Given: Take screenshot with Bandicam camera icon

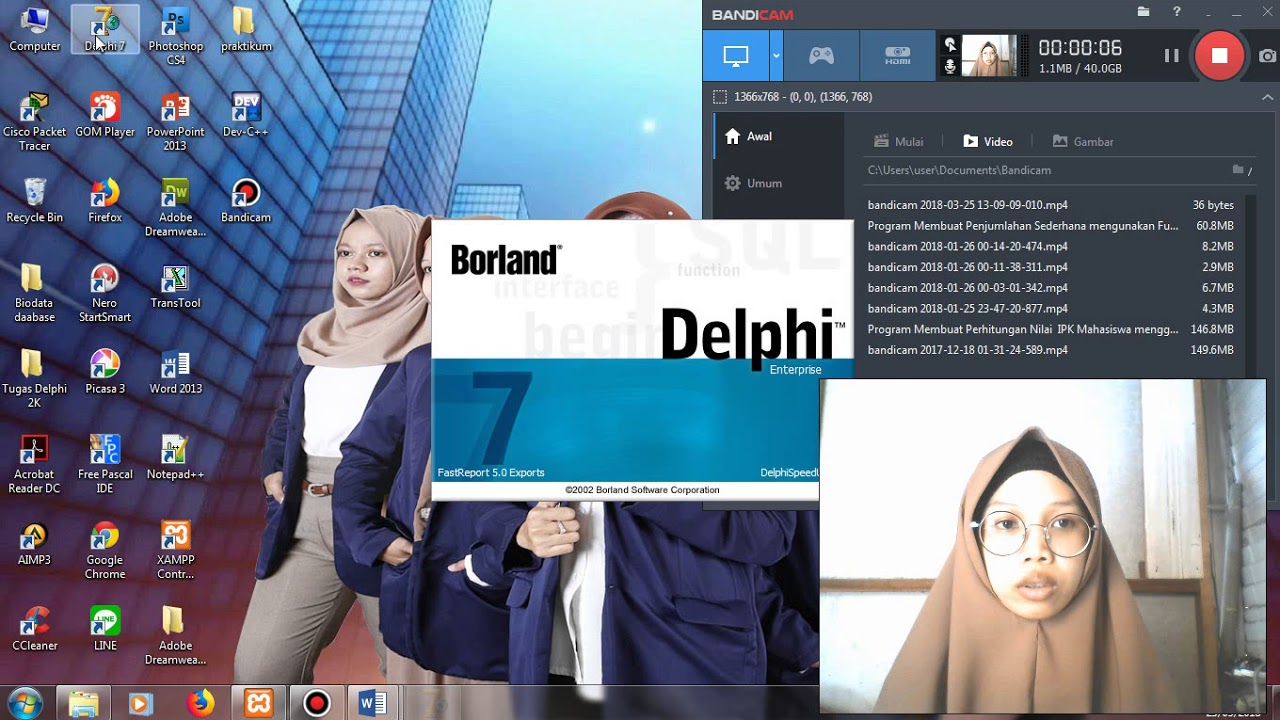Looking at the screenshot, I should tap(1267, 56).
